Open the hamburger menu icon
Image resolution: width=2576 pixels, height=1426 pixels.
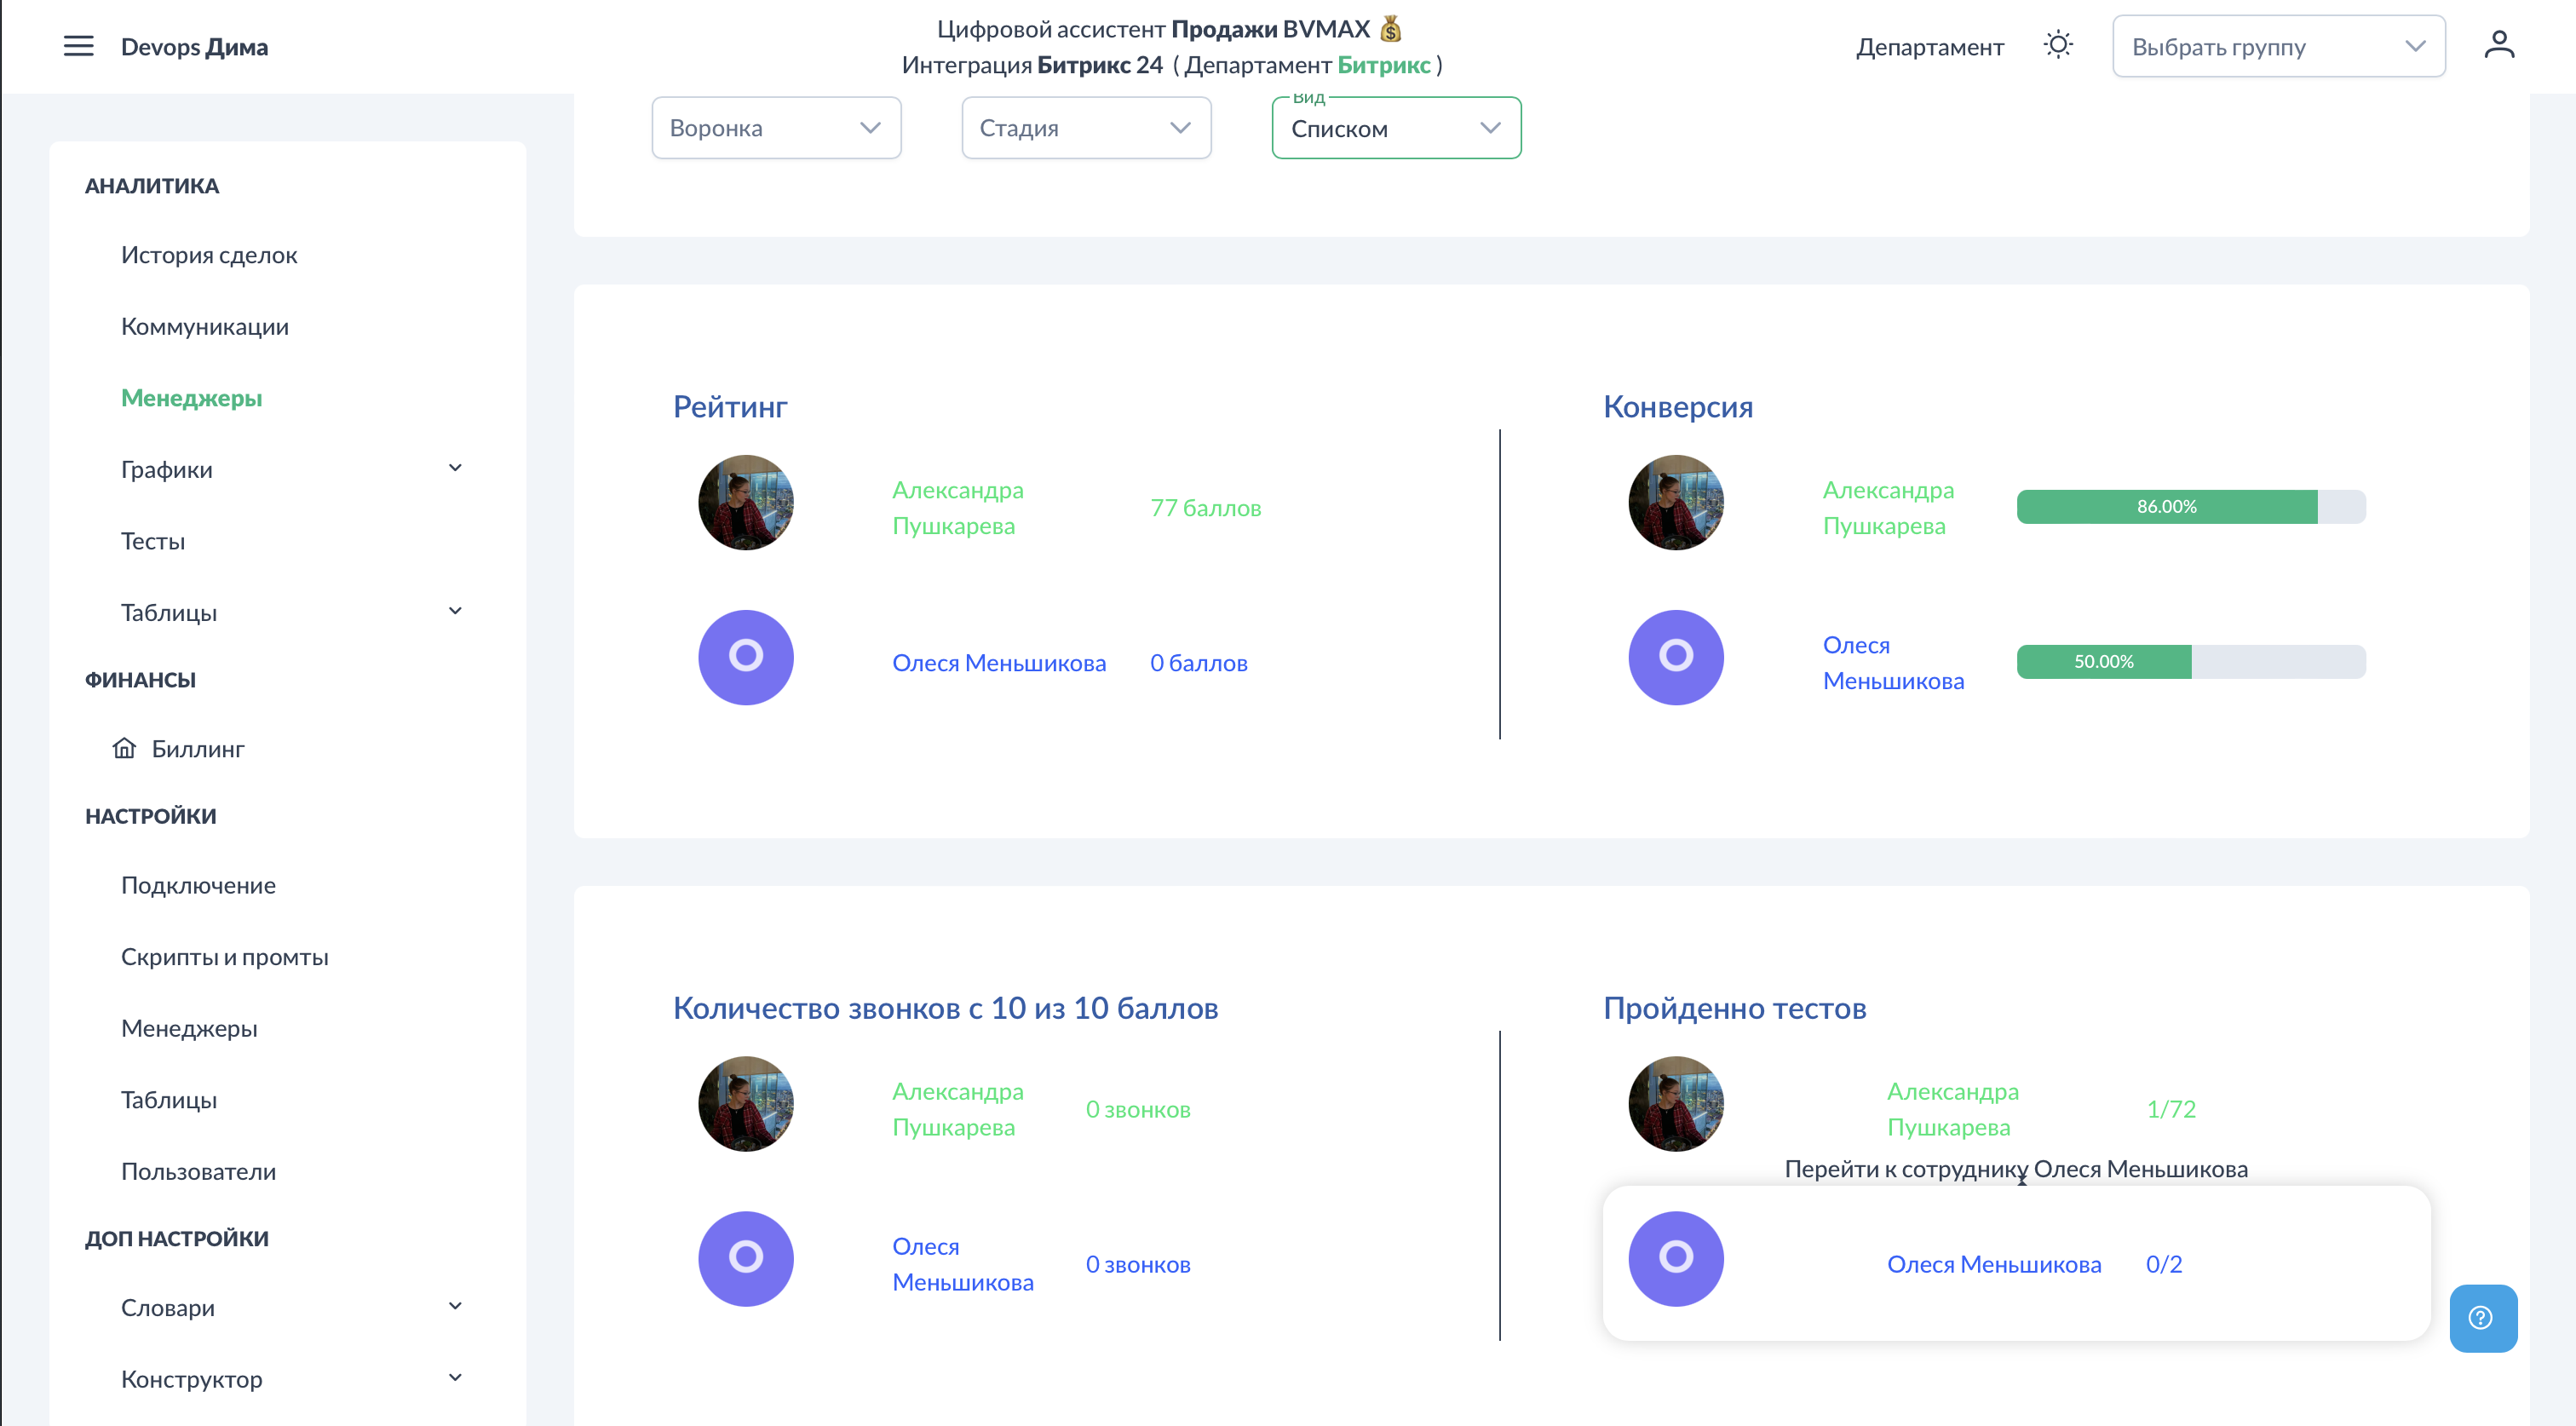78,46
